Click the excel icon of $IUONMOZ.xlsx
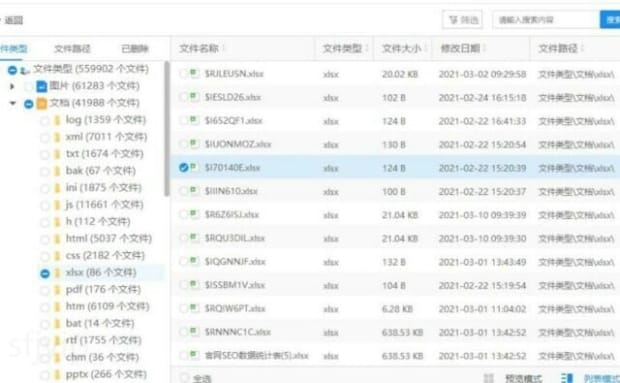 (x=194, y=143)
